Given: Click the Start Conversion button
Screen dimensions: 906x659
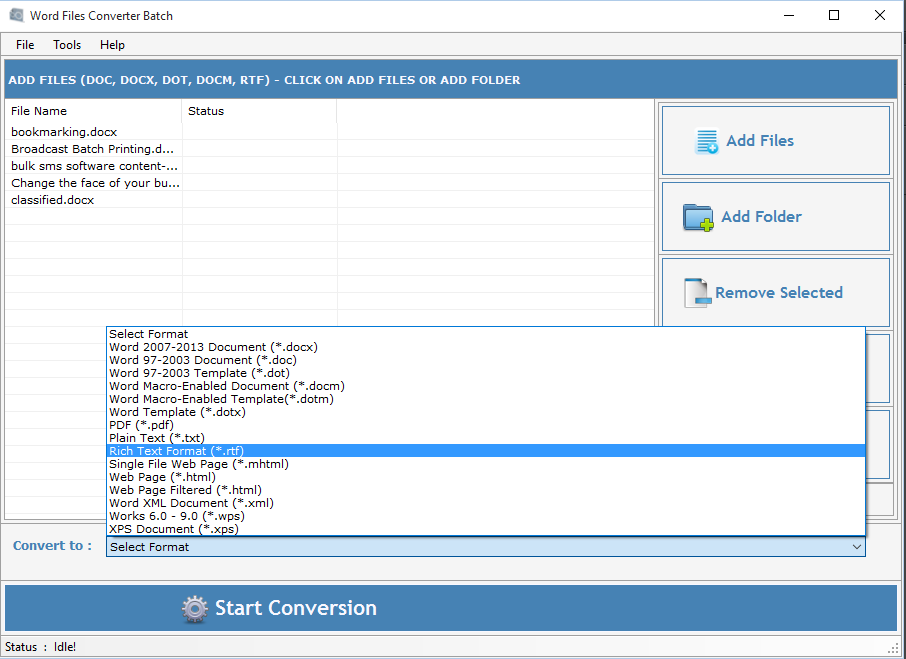Looking at the screenshot, I should point(451,608).
